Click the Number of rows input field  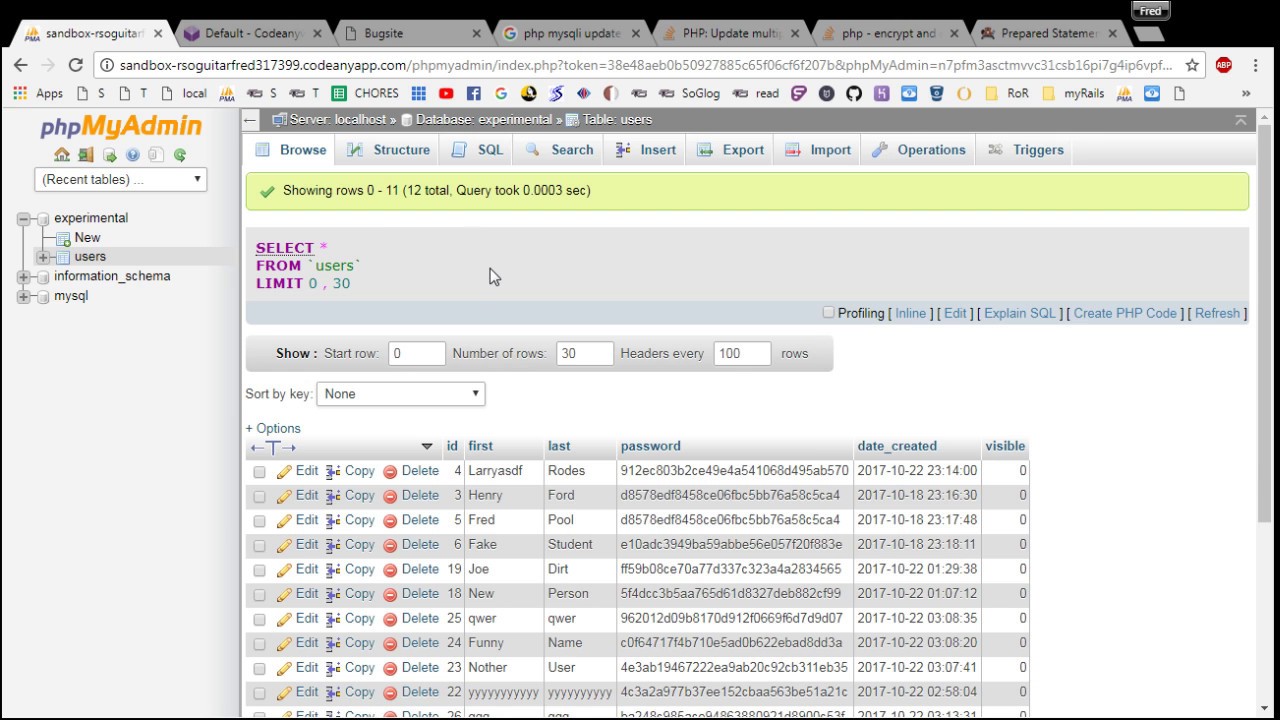tap(584, 353)
